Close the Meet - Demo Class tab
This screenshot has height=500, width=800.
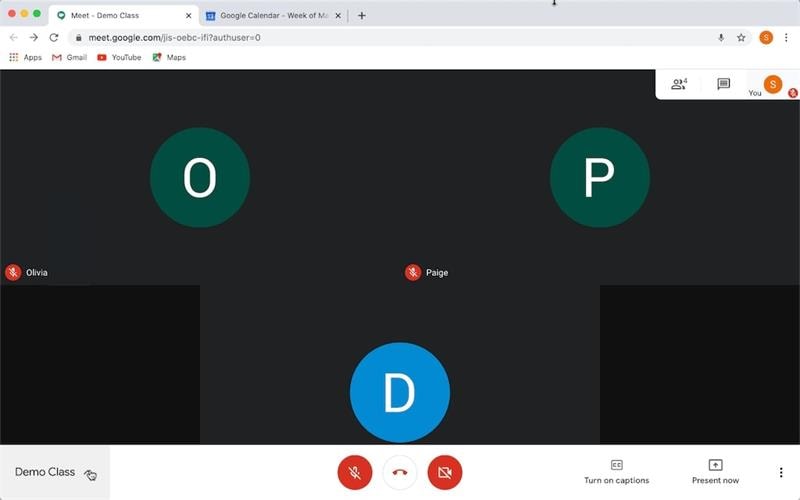[188, 15]
